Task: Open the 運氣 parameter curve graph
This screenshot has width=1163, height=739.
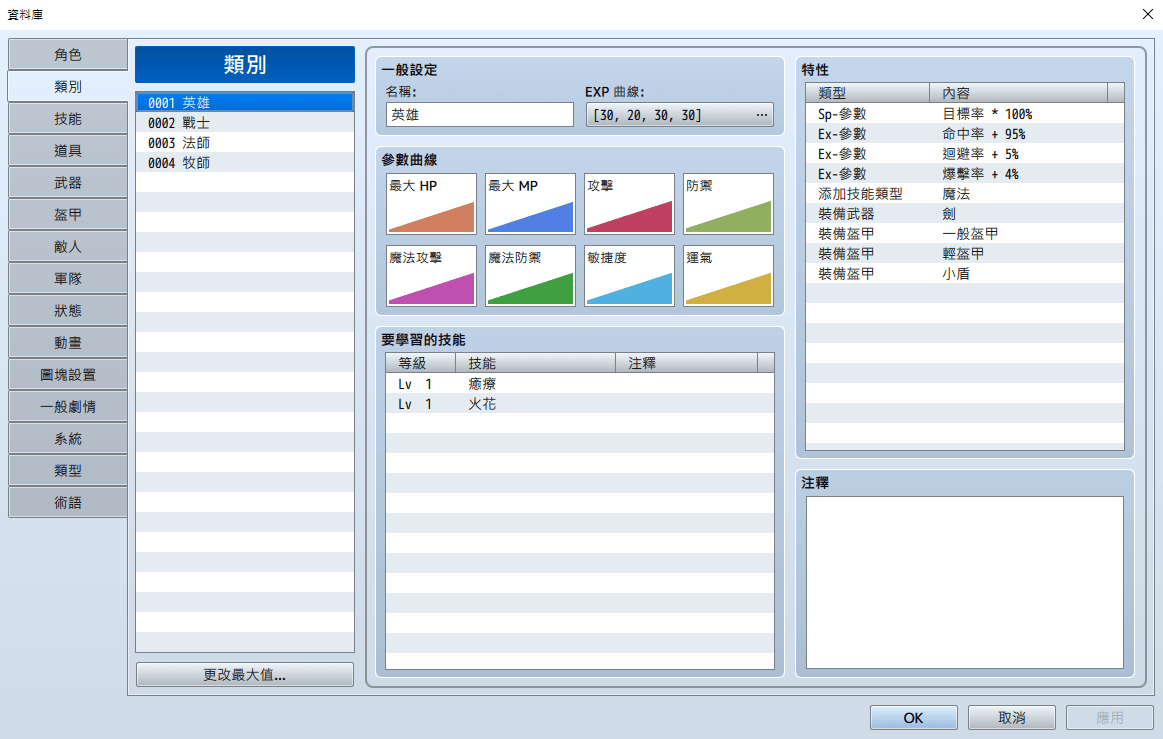Action: [x=728, y=276]
